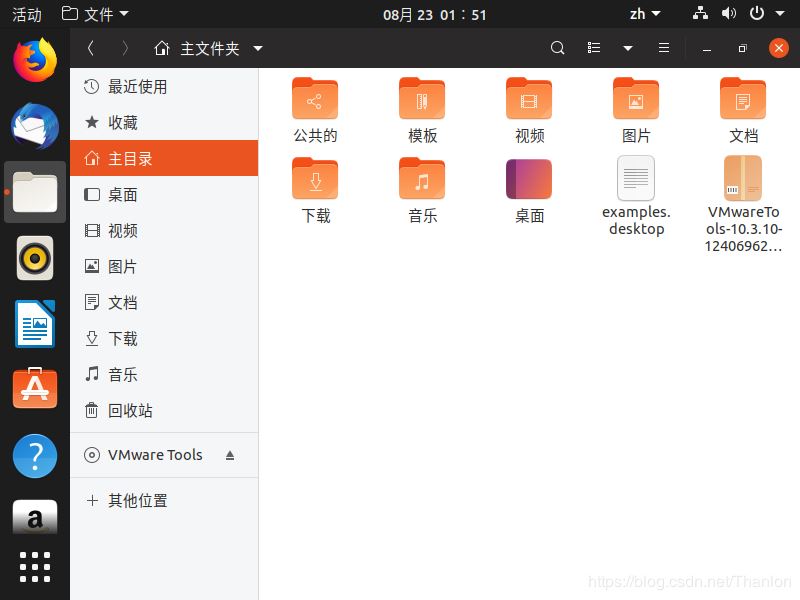The image size is (800, 600).
Task: Go back with the left arrow button
Action: (x=91, y=48)
